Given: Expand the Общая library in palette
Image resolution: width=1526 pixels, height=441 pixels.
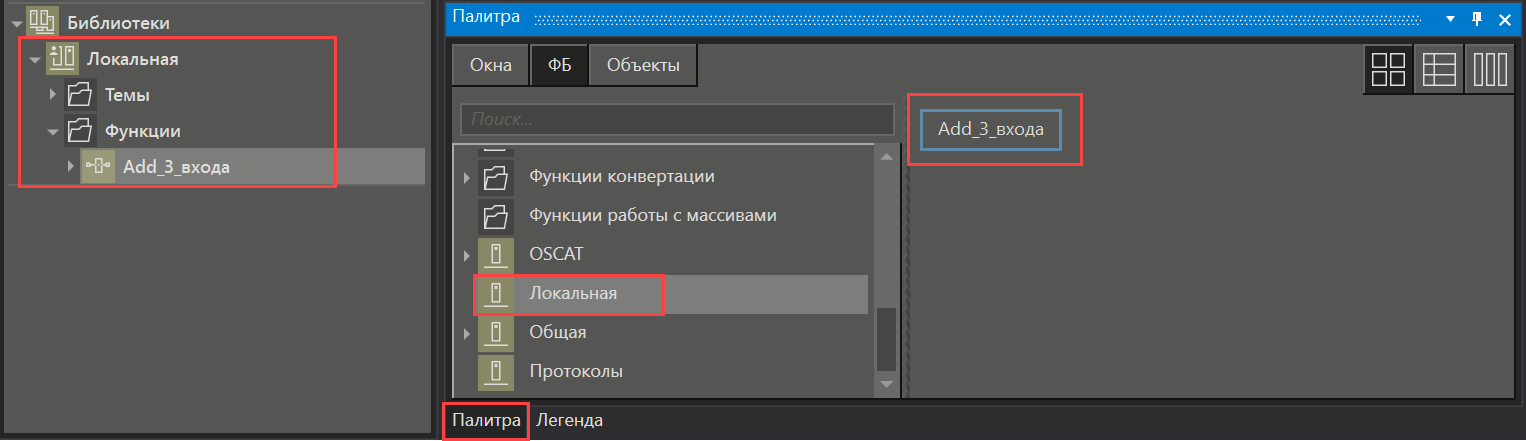Looking at the screenshot, I should 466,333.
